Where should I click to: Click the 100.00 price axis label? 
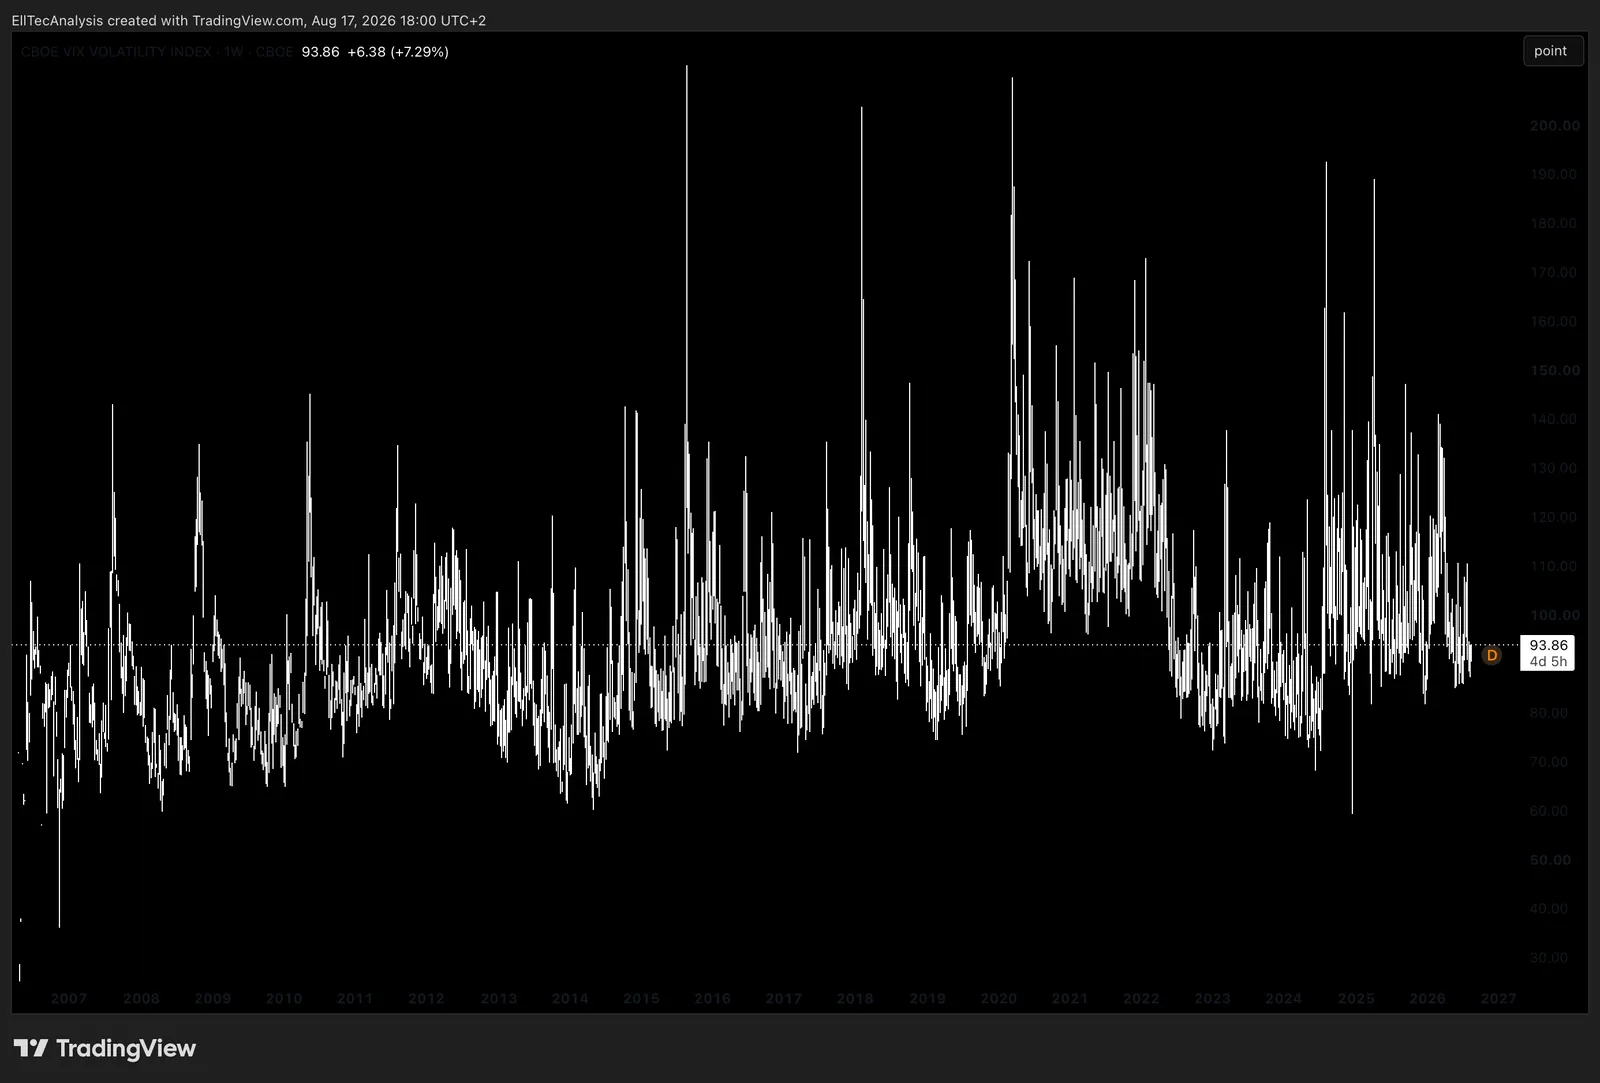[x=1555, y=615]
